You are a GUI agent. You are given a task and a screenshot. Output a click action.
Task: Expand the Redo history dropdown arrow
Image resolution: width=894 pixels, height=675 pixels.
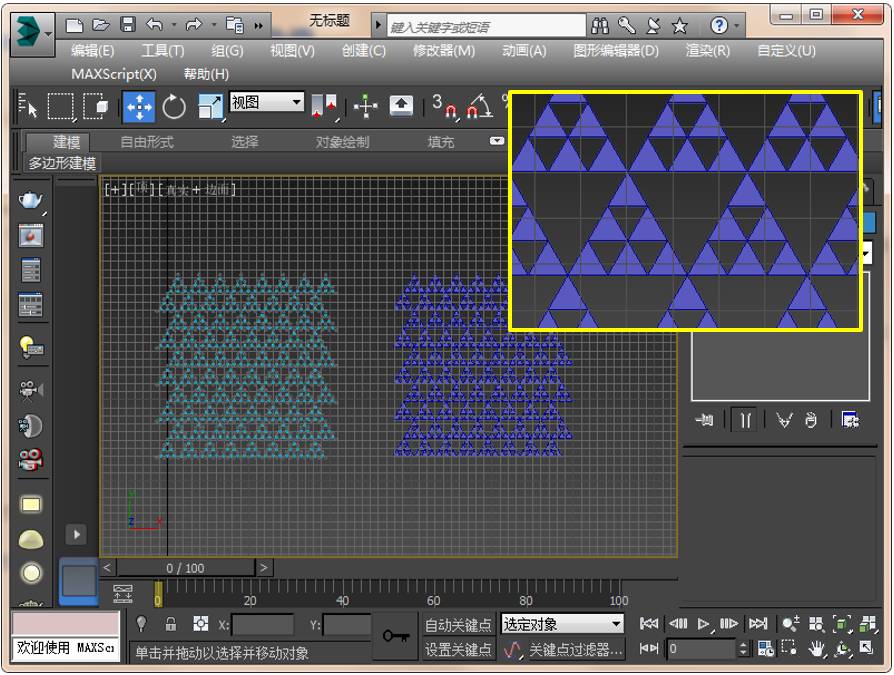coord(213,25)
